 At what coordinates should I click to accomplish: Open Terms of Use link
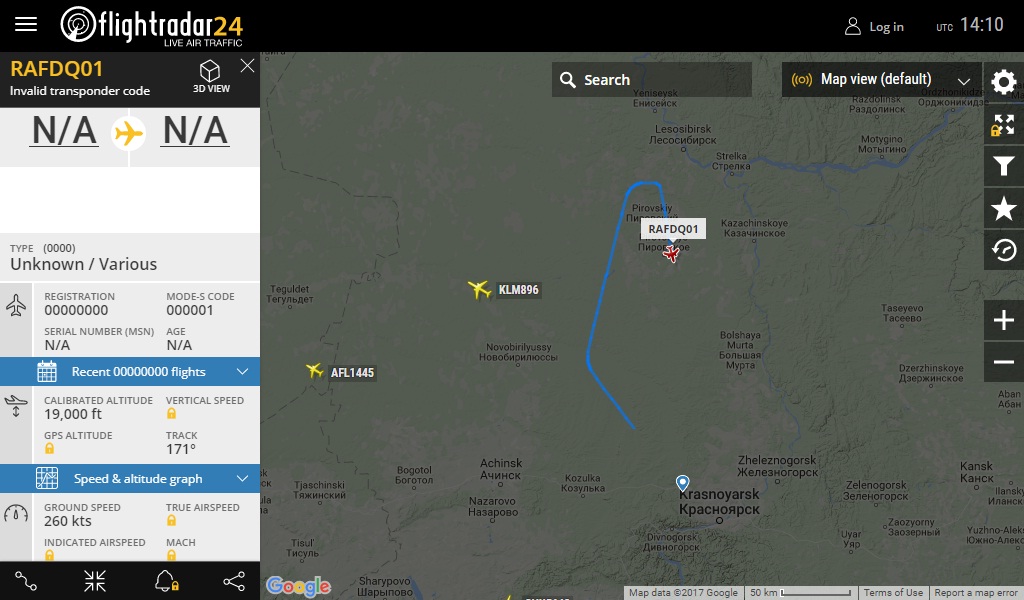(893, 593)
